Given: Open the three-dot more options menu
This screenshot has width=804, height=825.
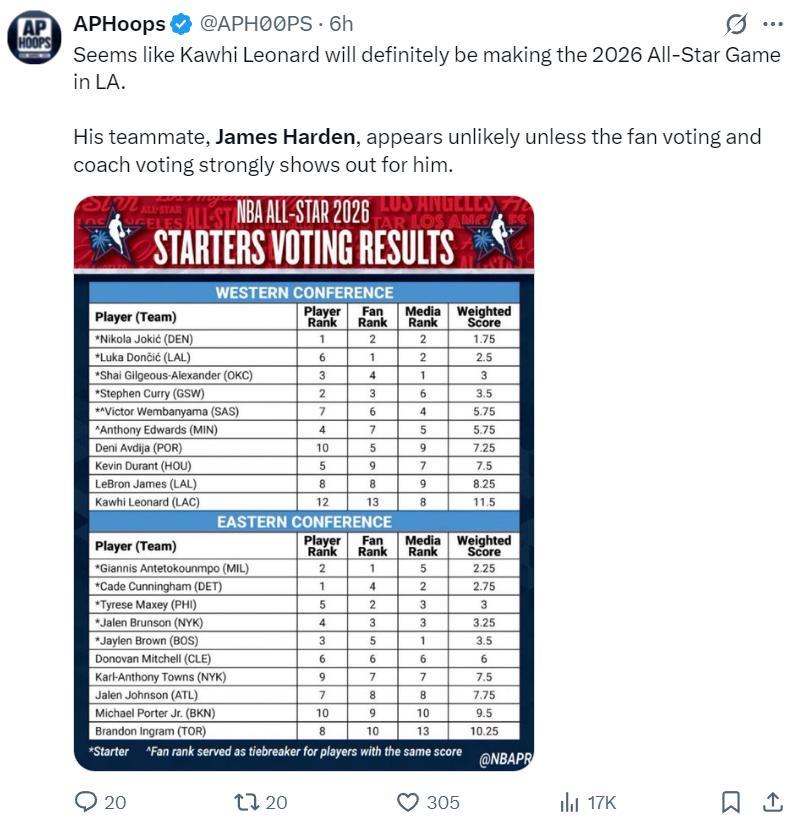Looking at the screenshot, I should pyautogui.click(x=773, y=23).
